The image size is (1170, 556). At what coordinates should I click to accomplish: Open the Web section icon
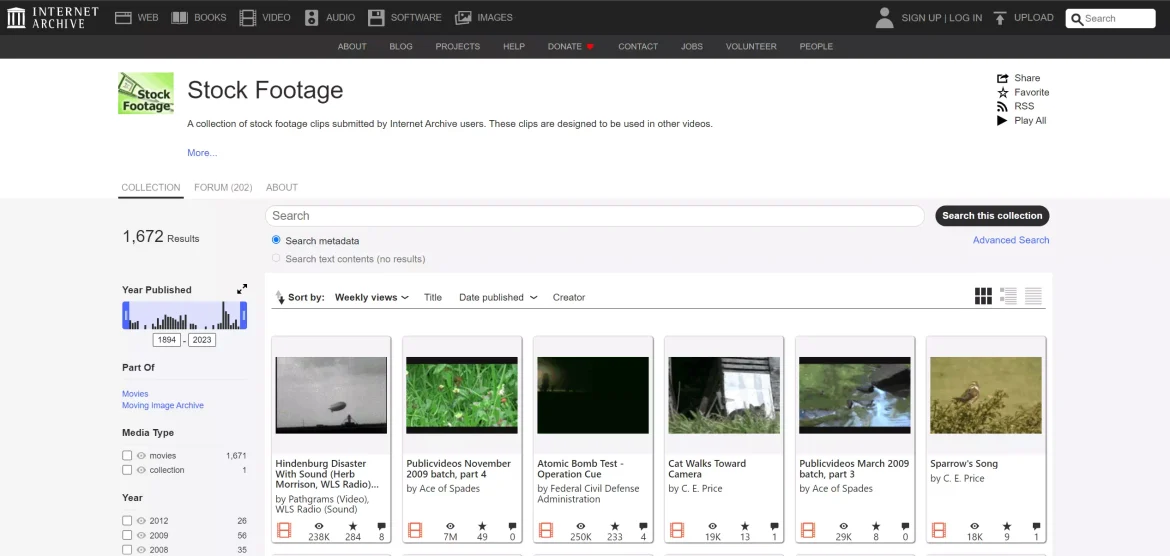(123, 17)
